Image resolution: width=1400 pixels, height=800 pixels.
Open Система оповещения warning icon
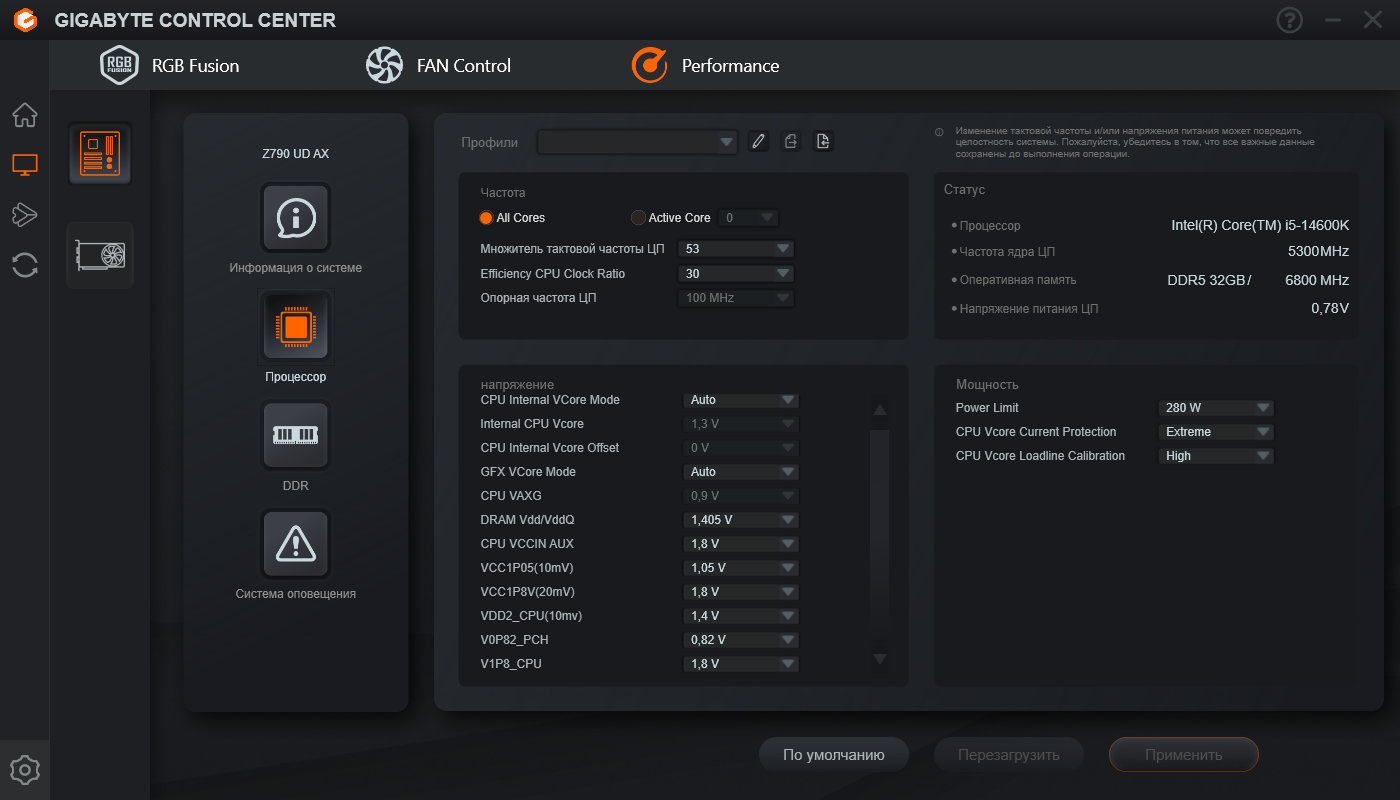click(295, 544)
